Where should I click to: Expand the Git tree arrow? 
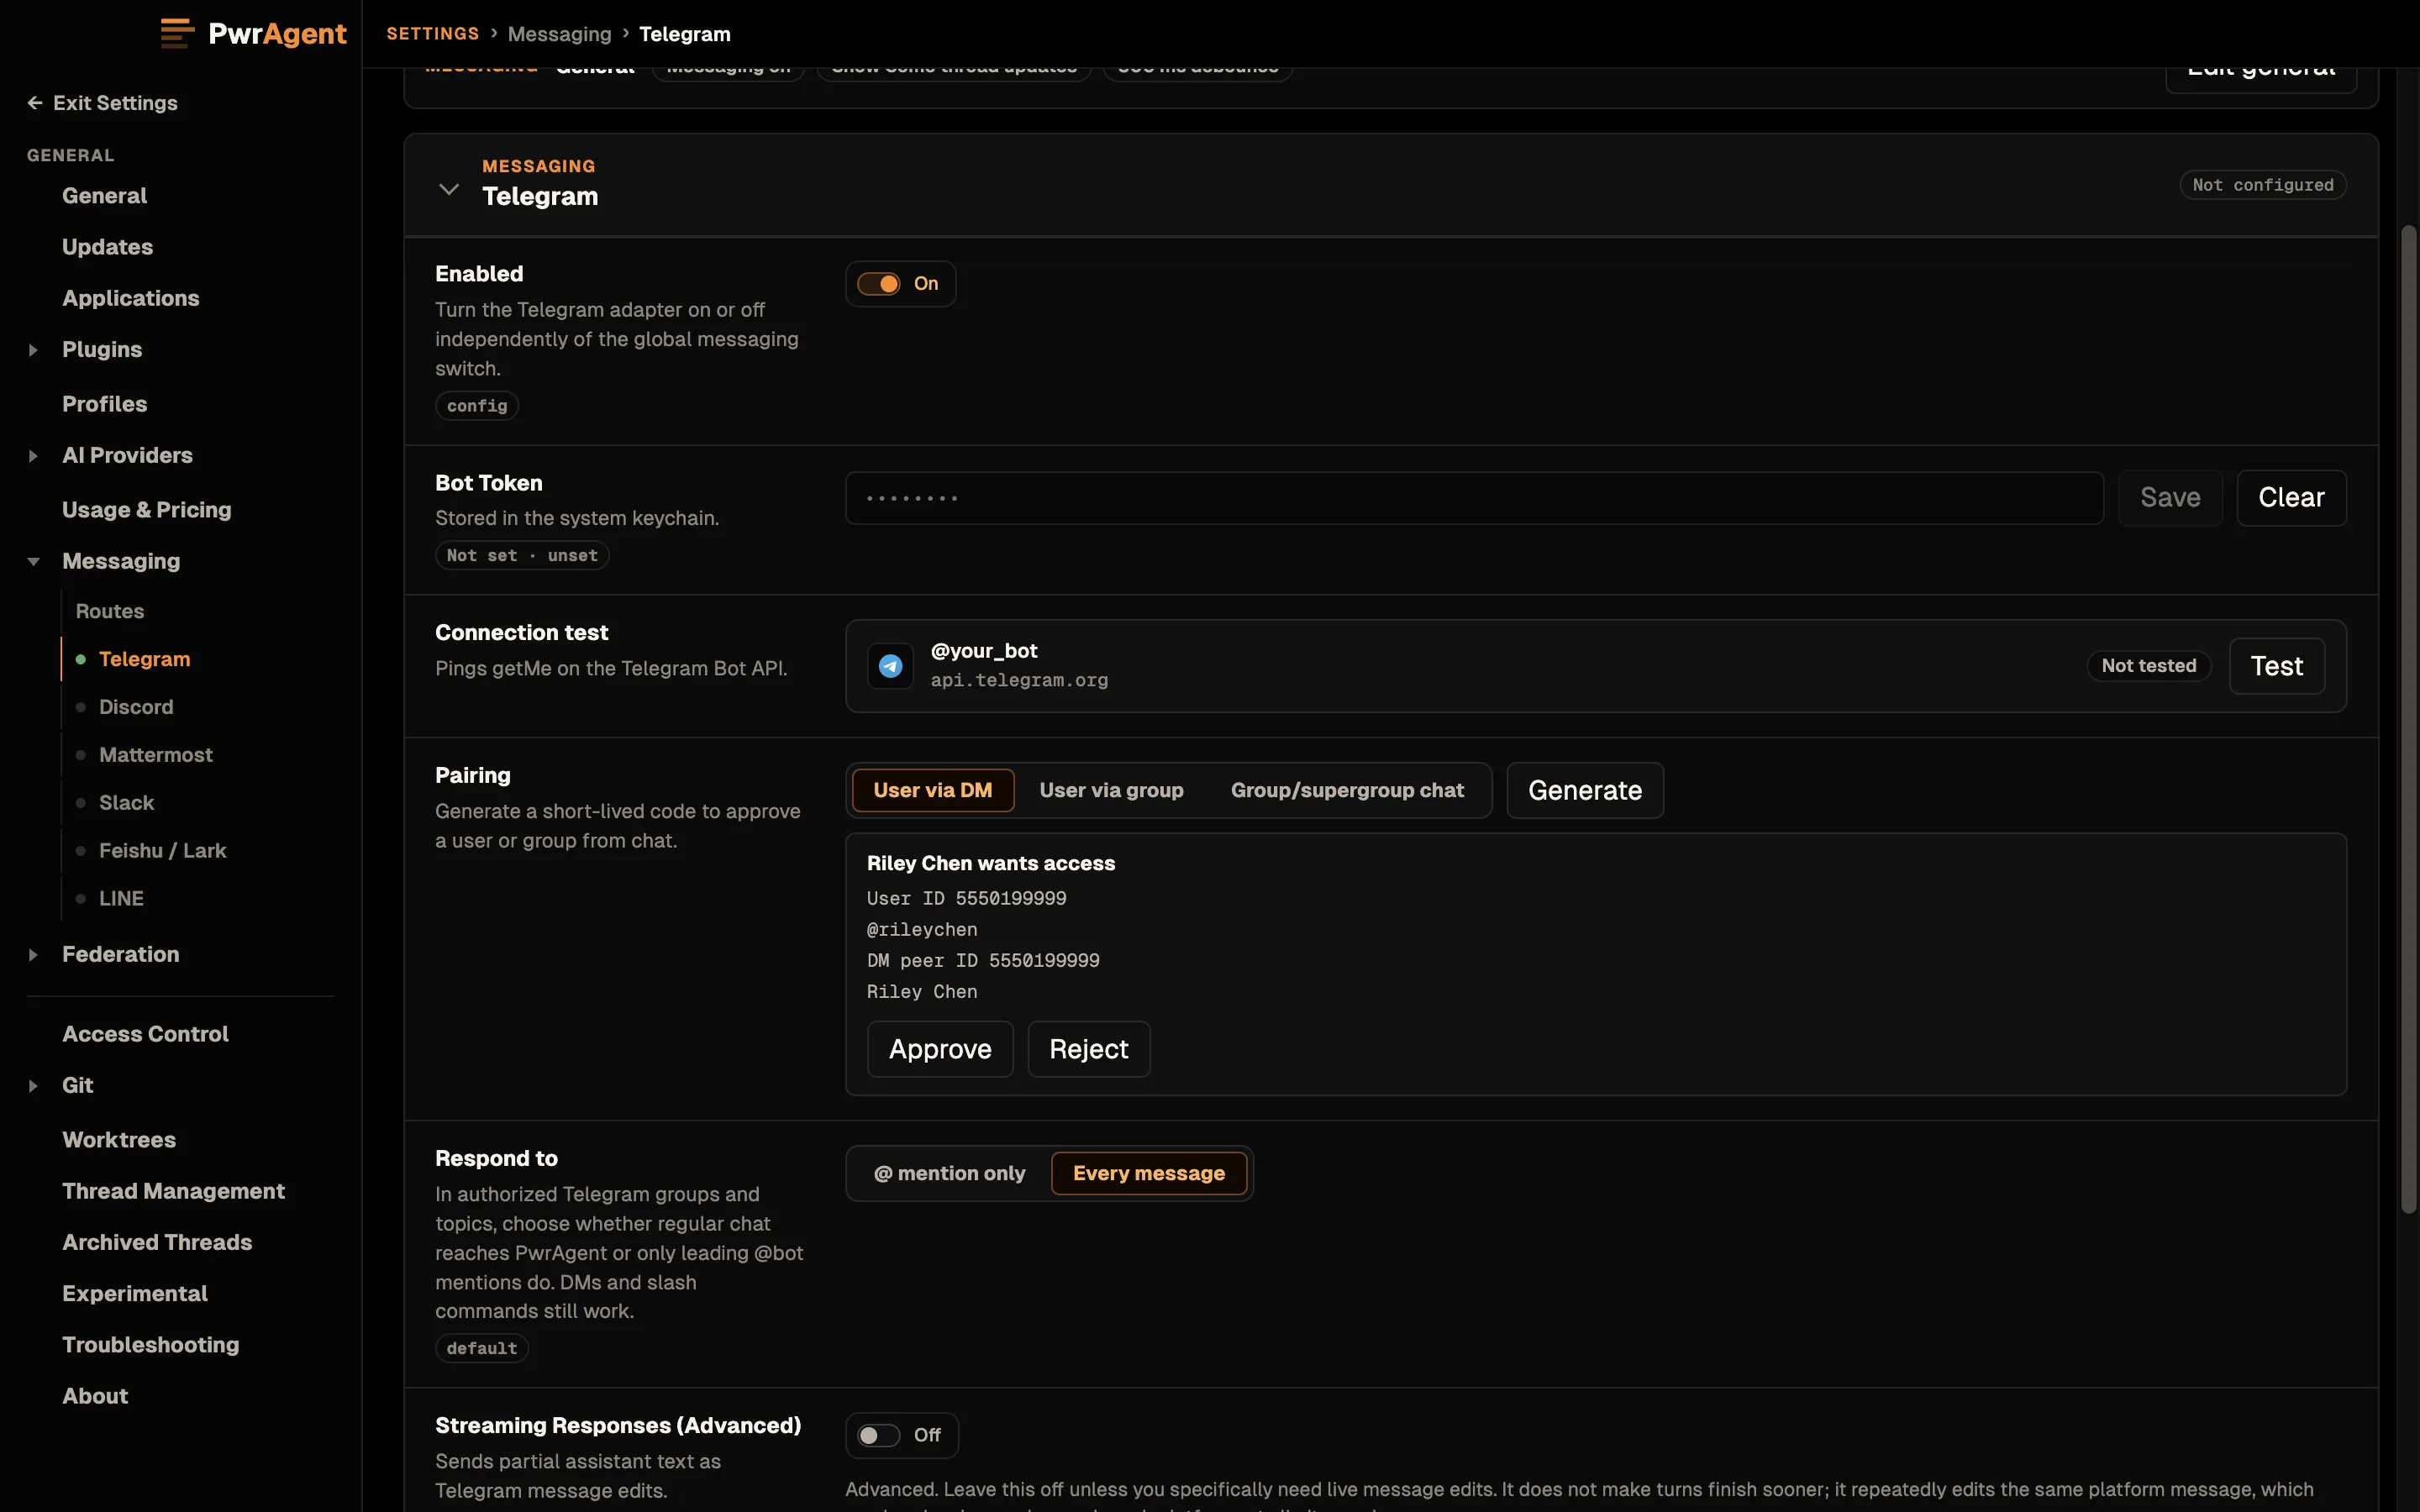[x=33, y=1086]
